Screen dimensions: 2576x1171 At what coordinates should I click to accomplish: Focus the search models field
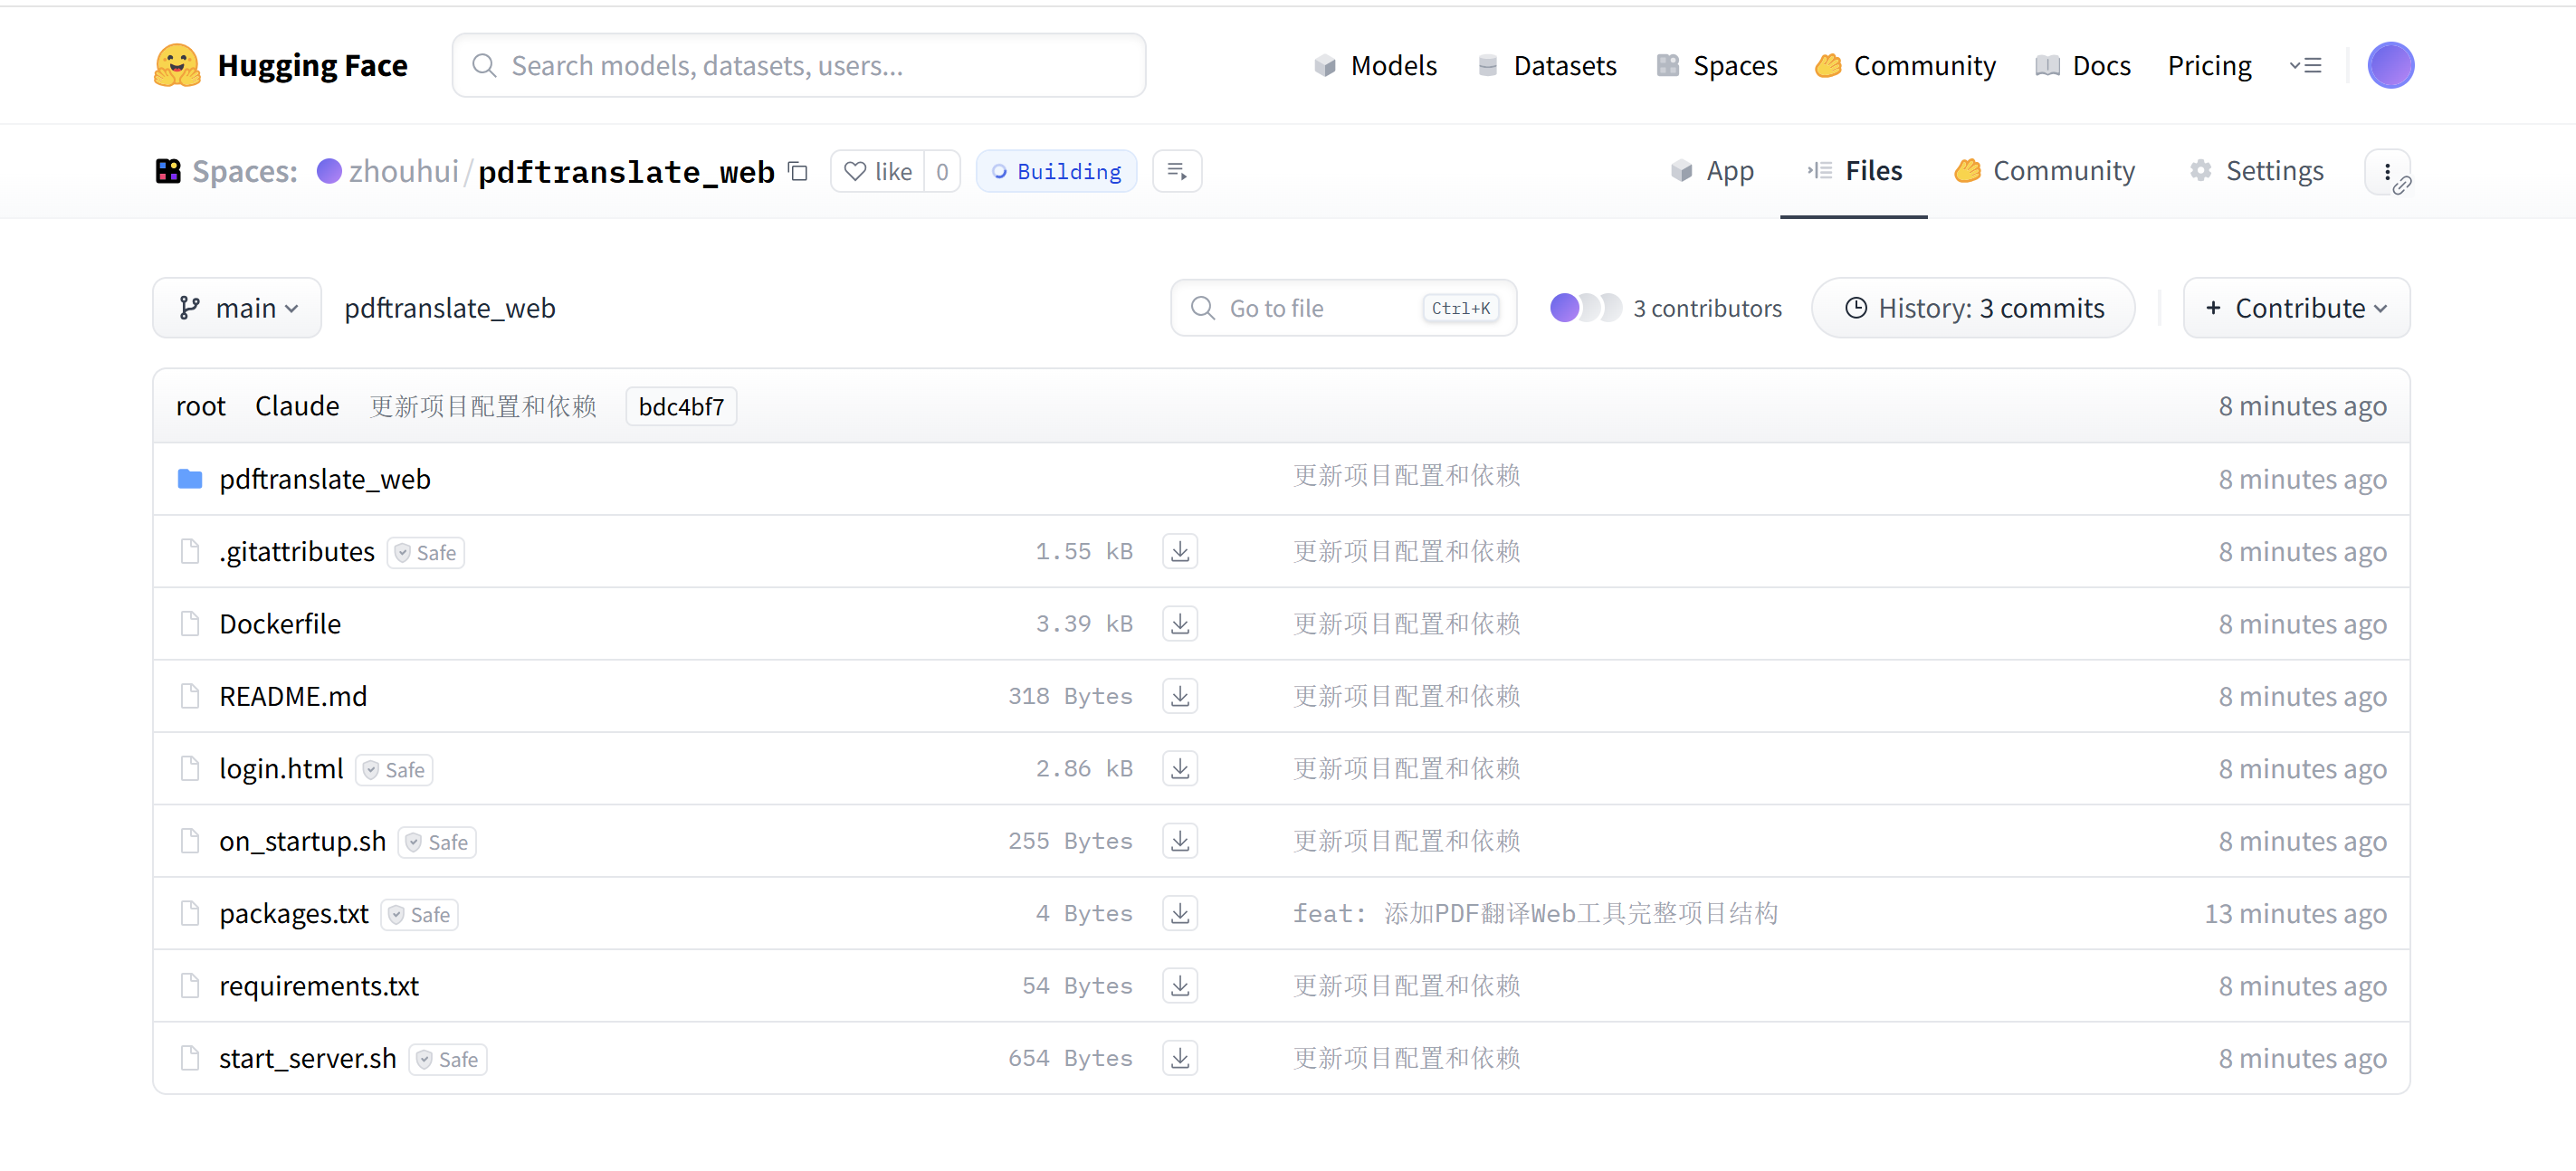pyautogui.click(x=799, y=65)
